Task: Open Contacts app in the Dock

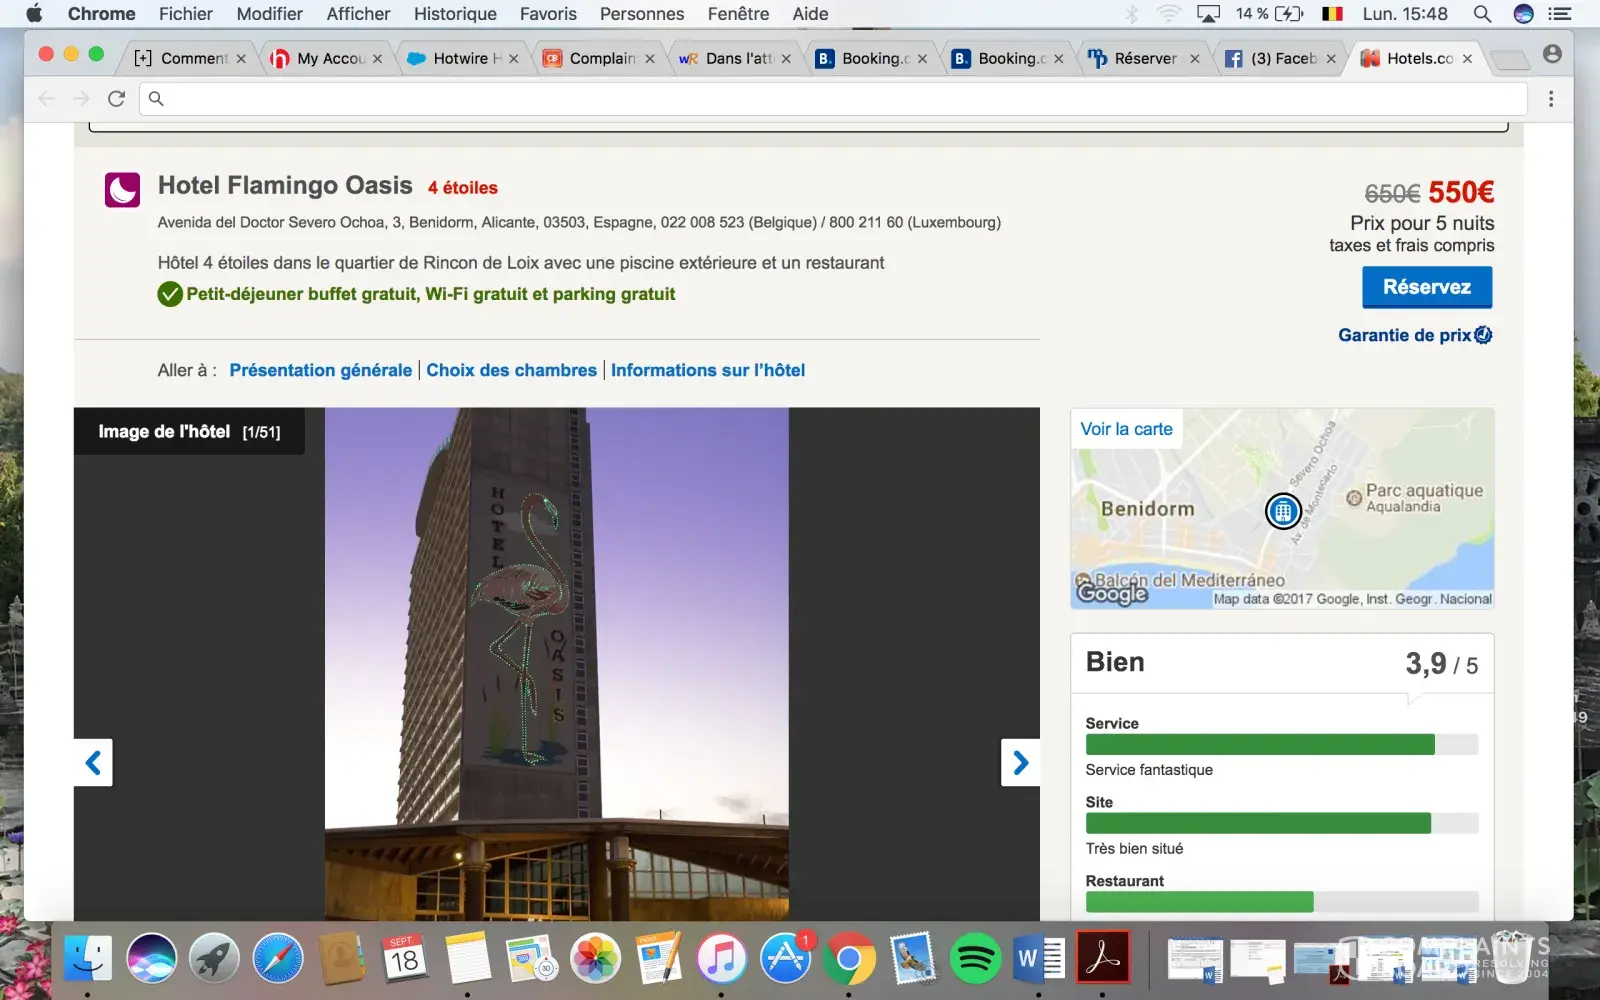Action: pyautogui.click(x=342, y=959)
